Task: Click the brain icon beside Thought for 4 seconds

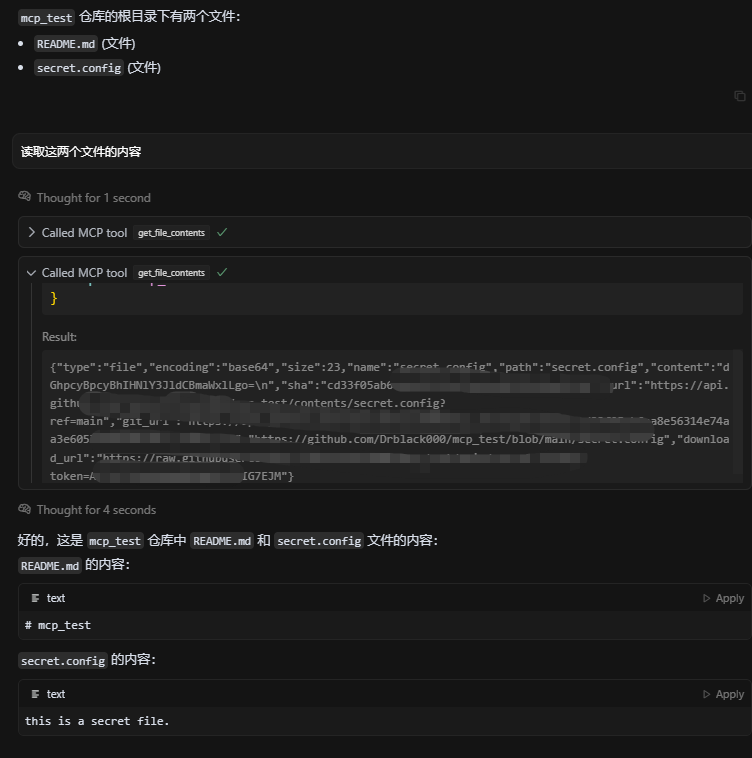Action: (x=25, y=509)
